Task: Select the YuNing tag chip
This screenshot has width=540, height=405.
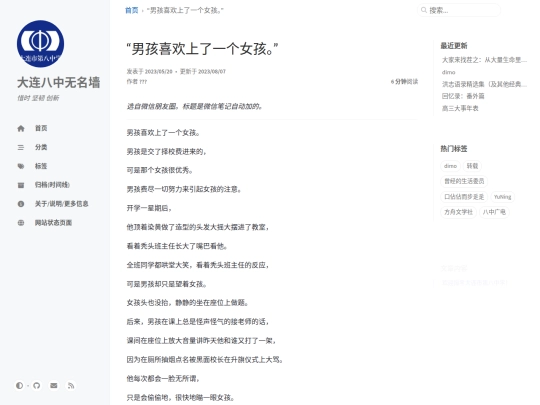Action: (502, 197)
